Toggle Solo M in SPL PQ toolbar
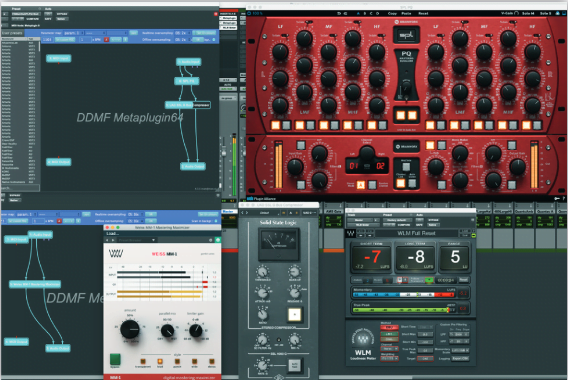 click(528, 13)
